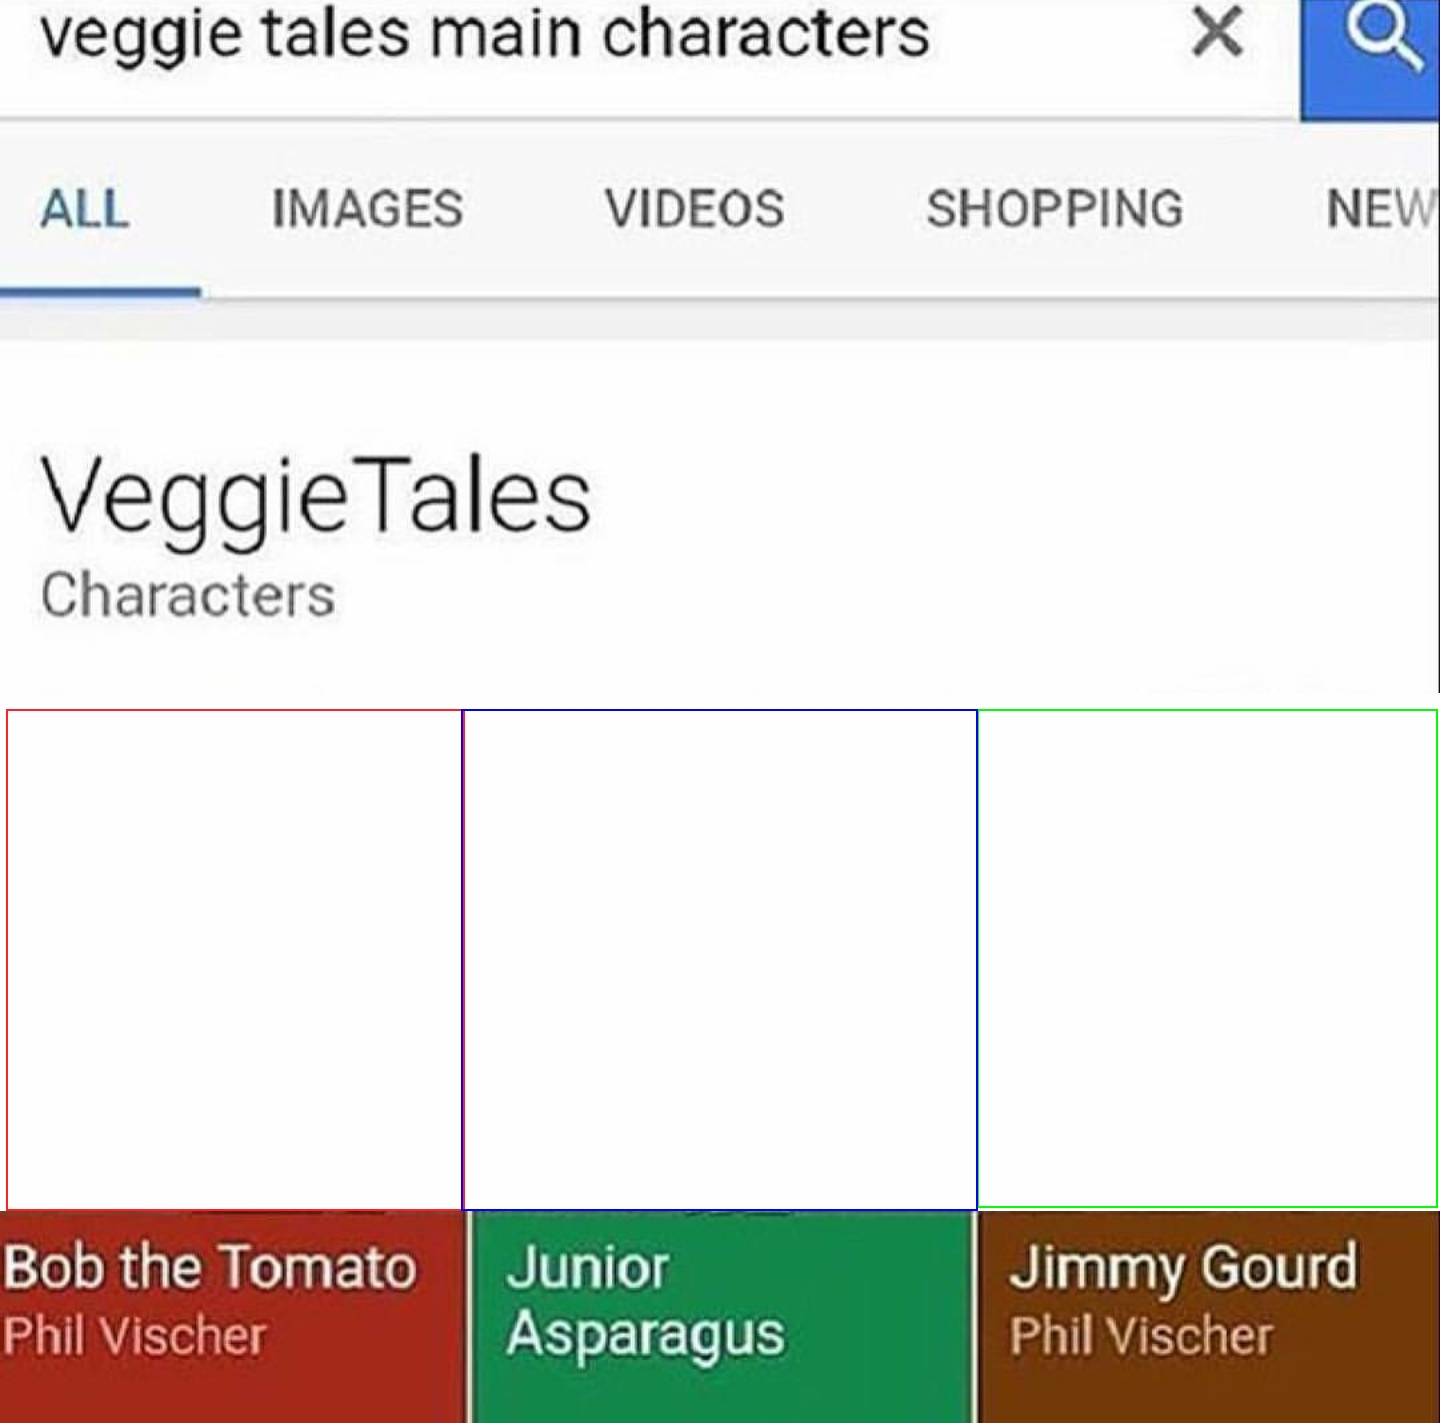Screen dimensions: 1440x1423
Task: Select the Bob the Tomato name label
Action: (x=209, y=1268)
